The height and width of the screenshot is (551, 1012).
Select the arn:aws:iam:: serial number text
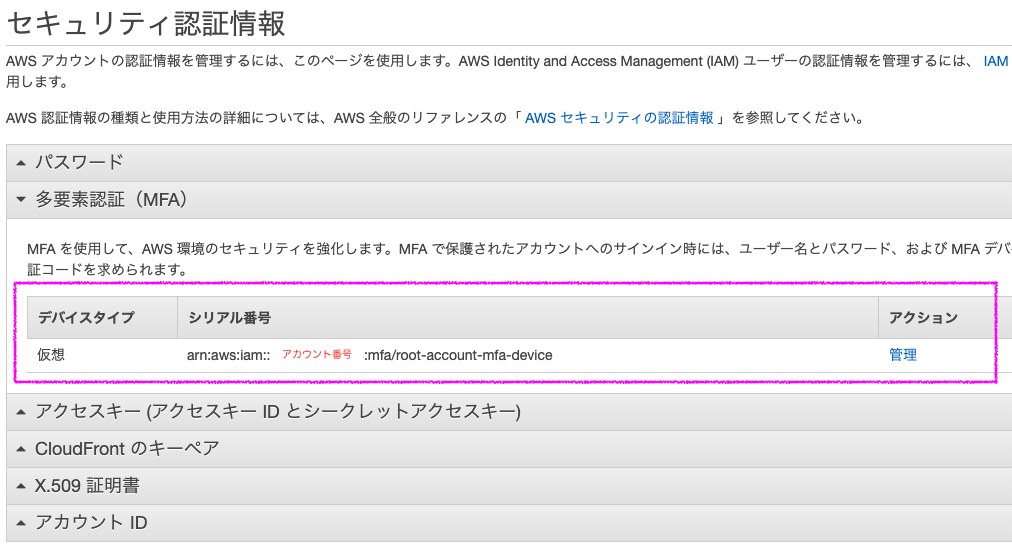click(228, 356)
